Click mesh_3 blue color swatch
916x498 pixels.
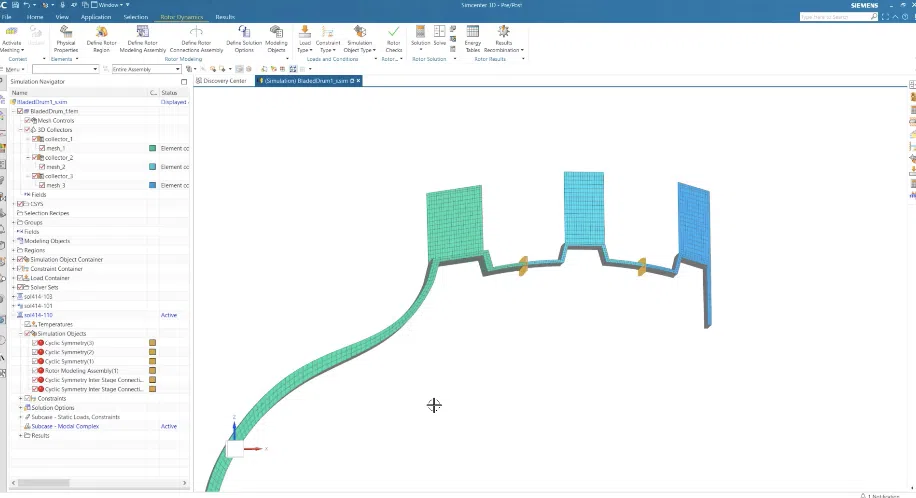(x=152, y=185)
